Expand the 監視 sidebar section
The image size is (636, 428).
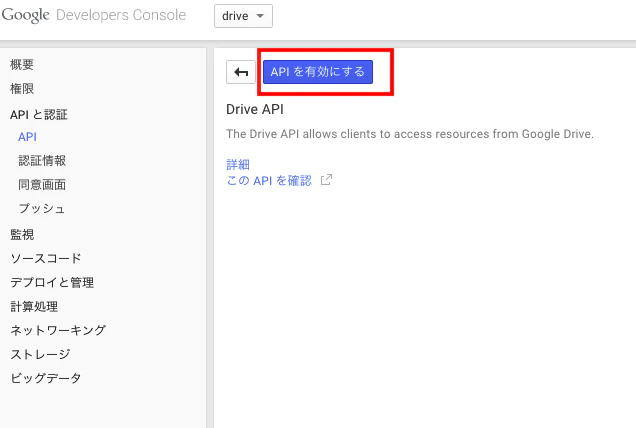[x=22, y=234]
